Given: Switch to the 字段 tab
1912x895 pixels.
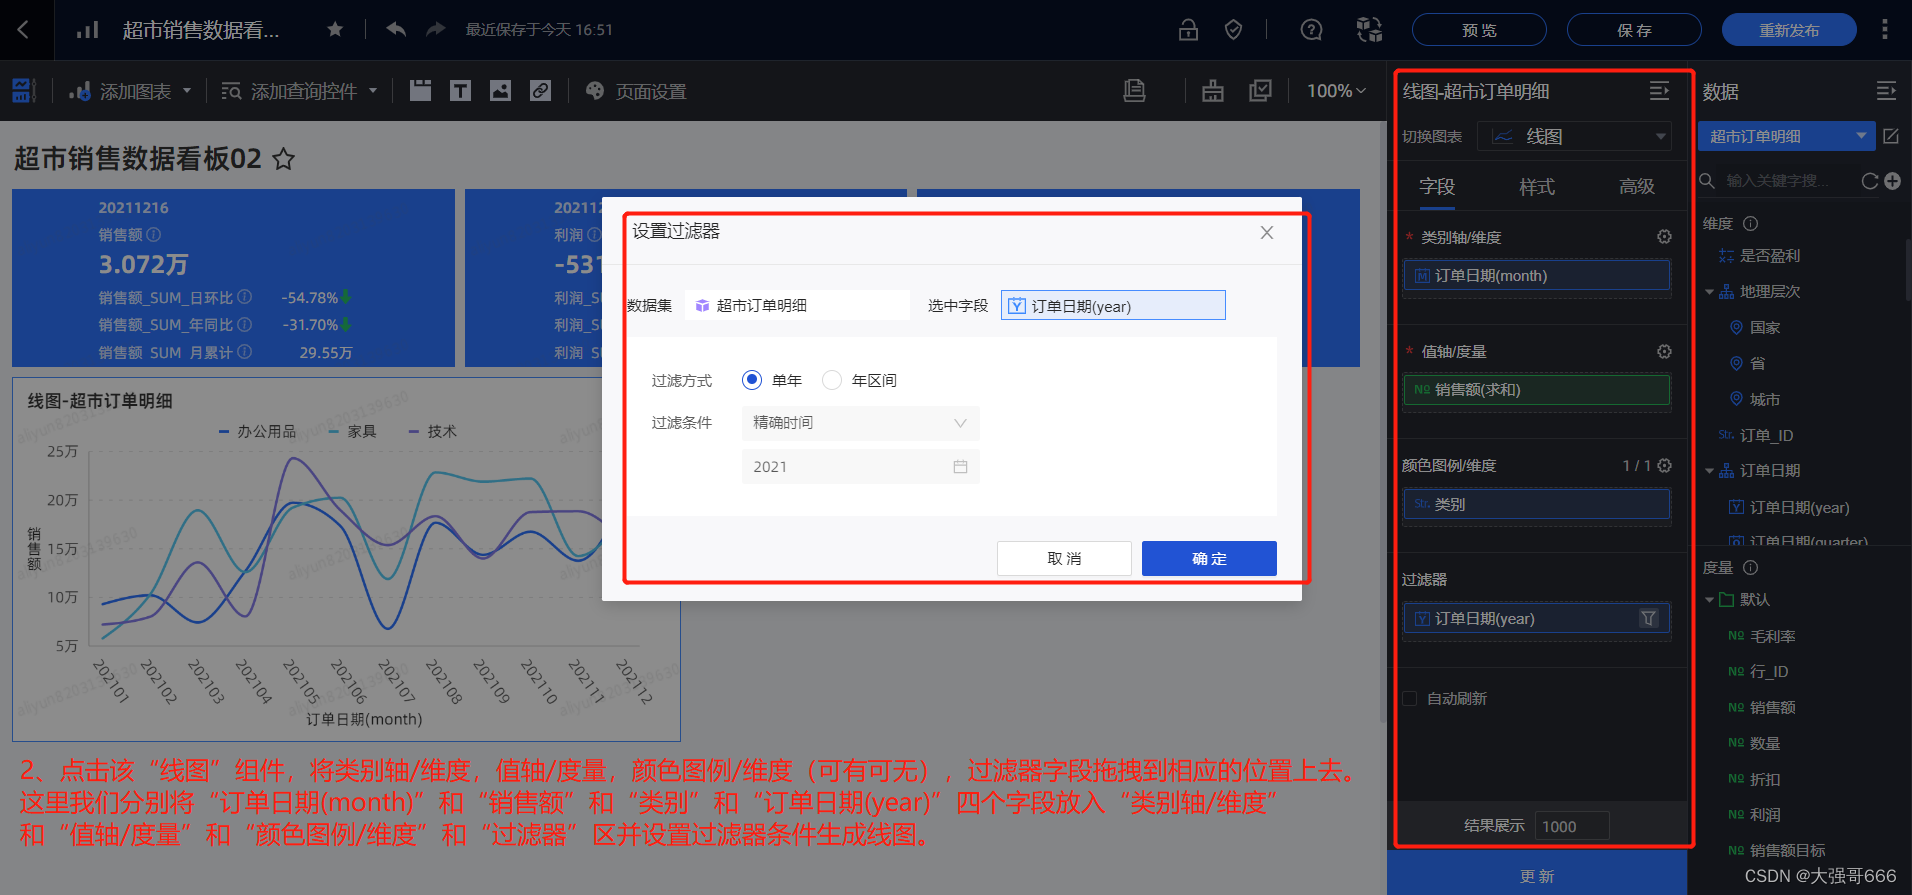Looking at the screenshot, I should pyautogui.click(x=1437, y=186).
